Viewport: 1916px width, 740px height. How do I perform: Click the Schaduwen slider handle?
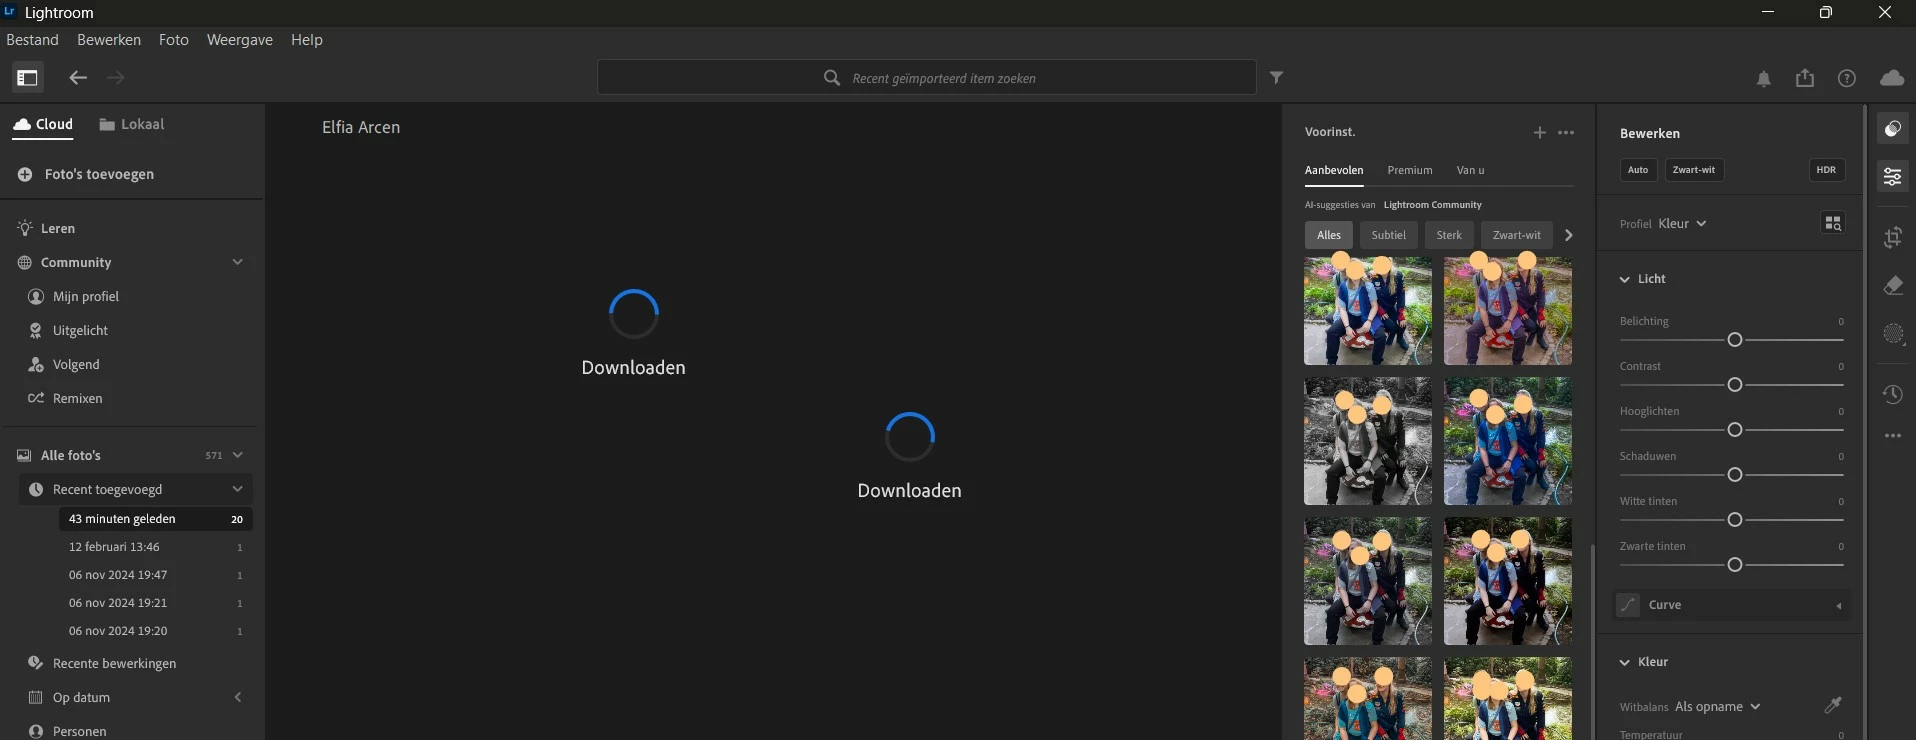click(1735, 475)
